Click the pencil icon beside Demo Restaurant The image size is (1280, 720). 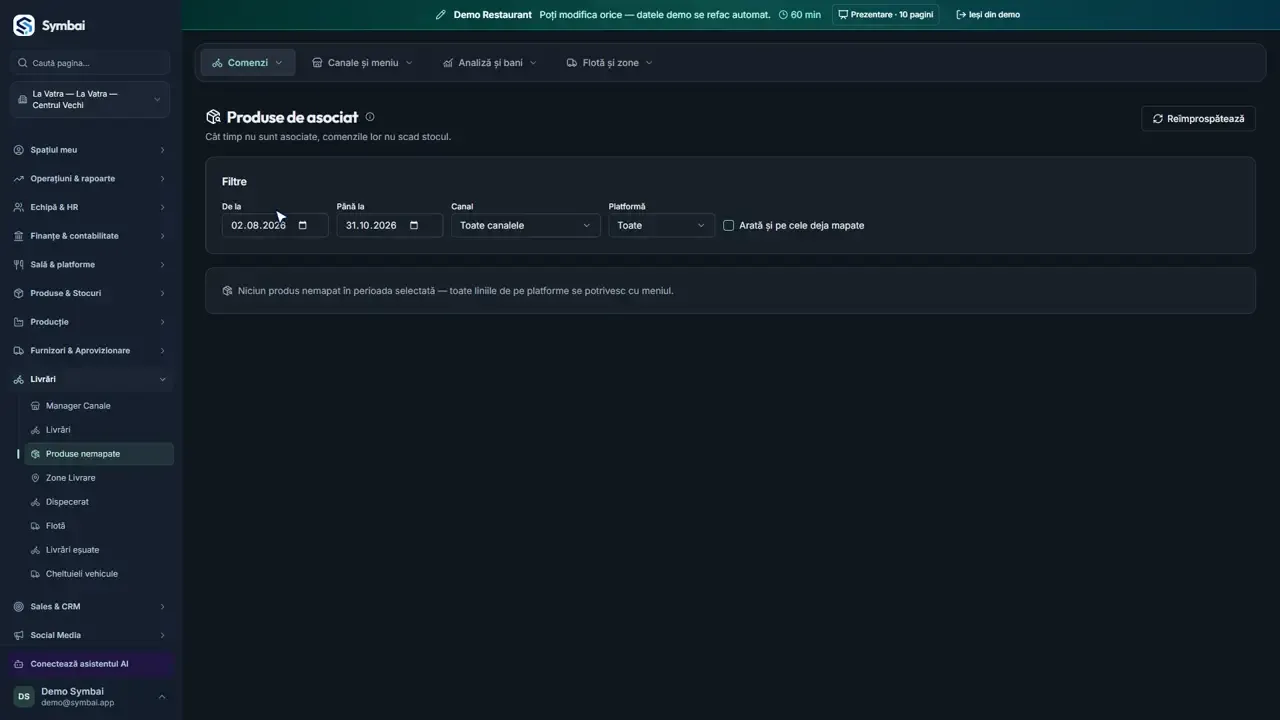(x=441, y=15)
